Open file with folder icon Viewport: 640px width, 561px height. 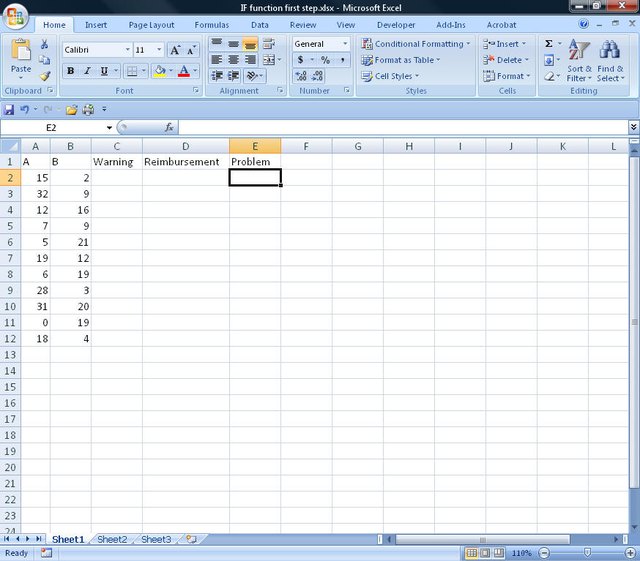71,109
